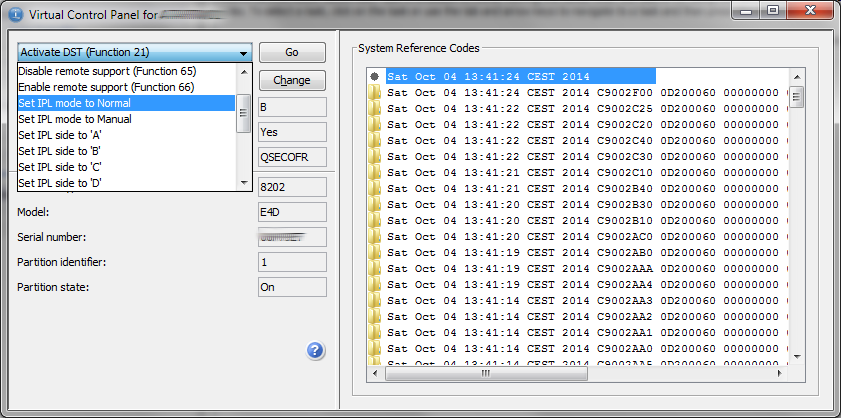Screen dimensions: 841x418
Task: Click folder icon for SRC C9002F00
Action: tap(374, 92)
